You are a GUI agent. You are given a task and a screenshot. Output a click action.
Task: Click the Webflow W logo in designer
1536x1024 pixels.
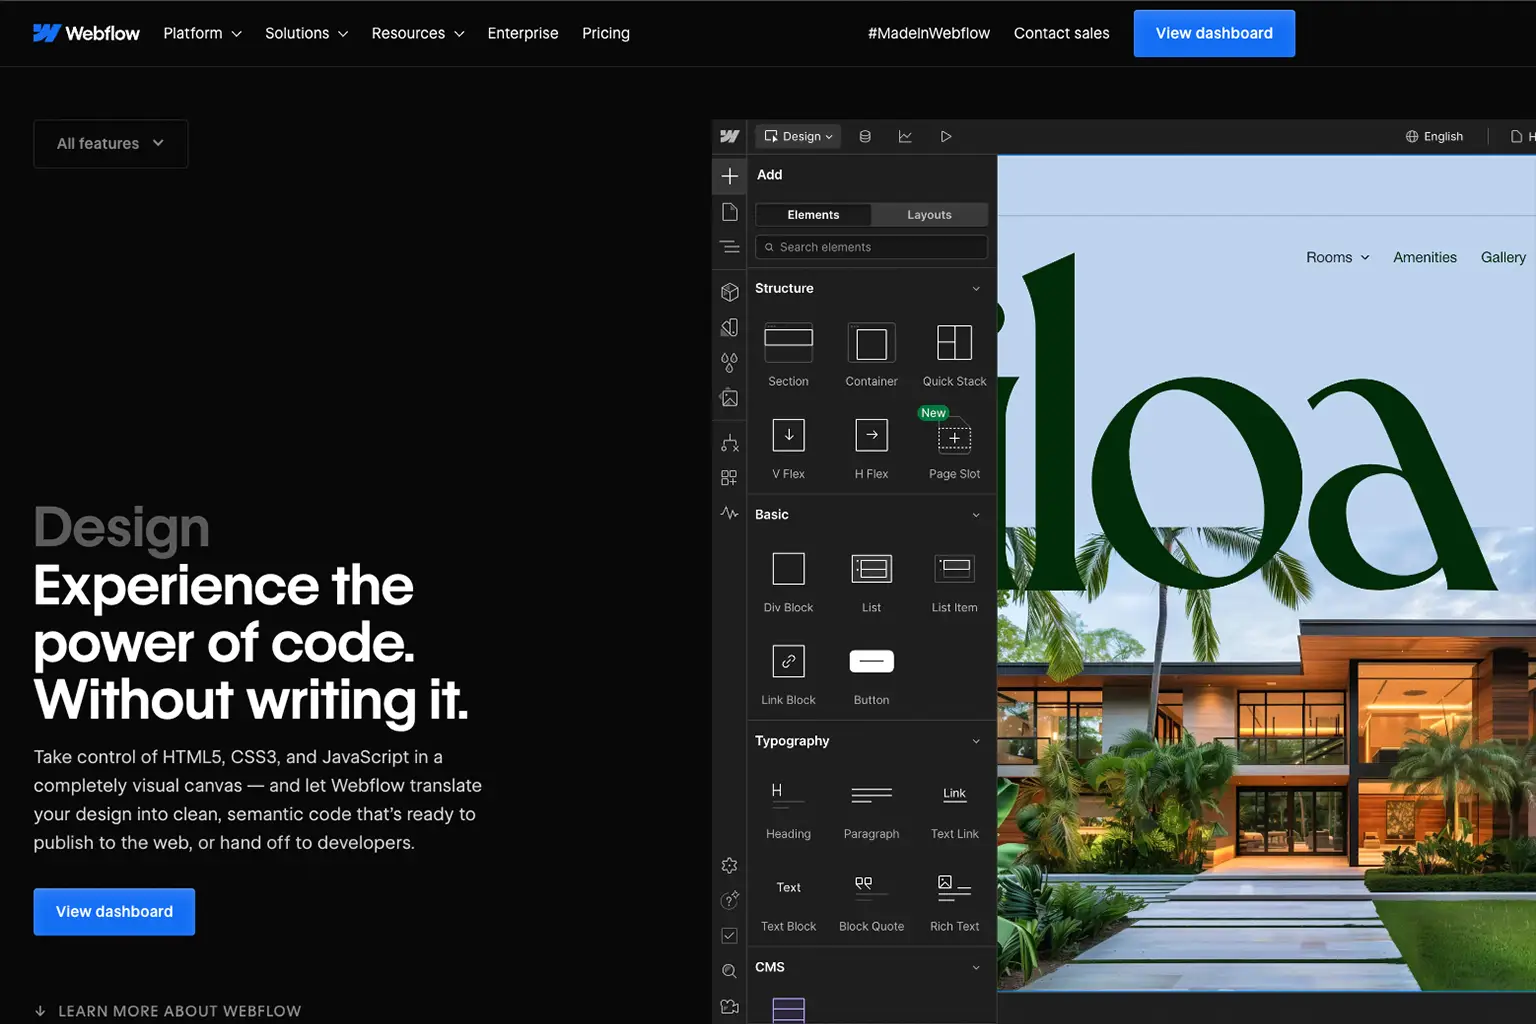click(x=730, y=136)
